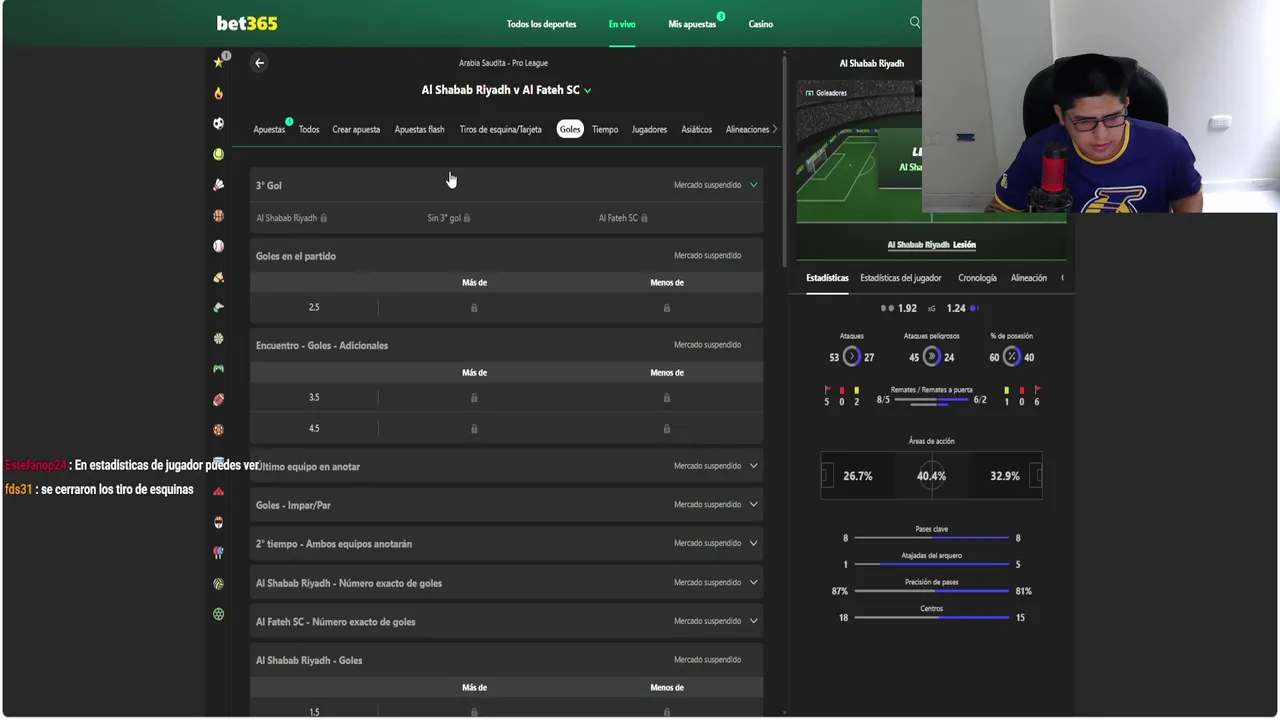Viewport: 1280px width, 720px height.
Task: Go back with the left arrow
Action: pyautogui.click(x=259, y=63)
